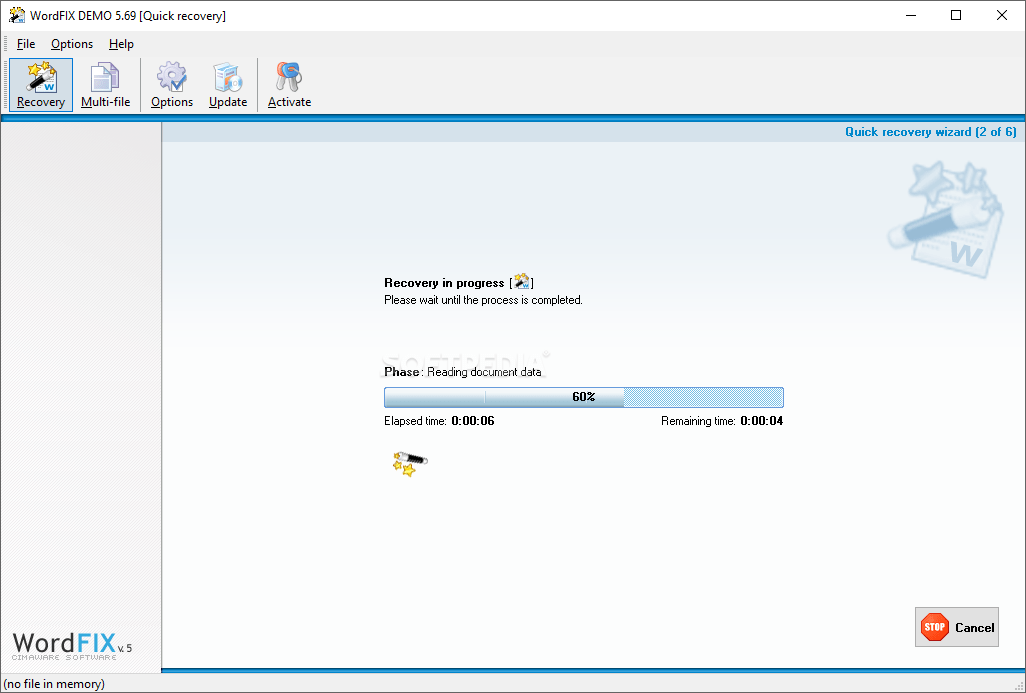Click the small icon beside Recovery in progress

click(x=522, y=282)
